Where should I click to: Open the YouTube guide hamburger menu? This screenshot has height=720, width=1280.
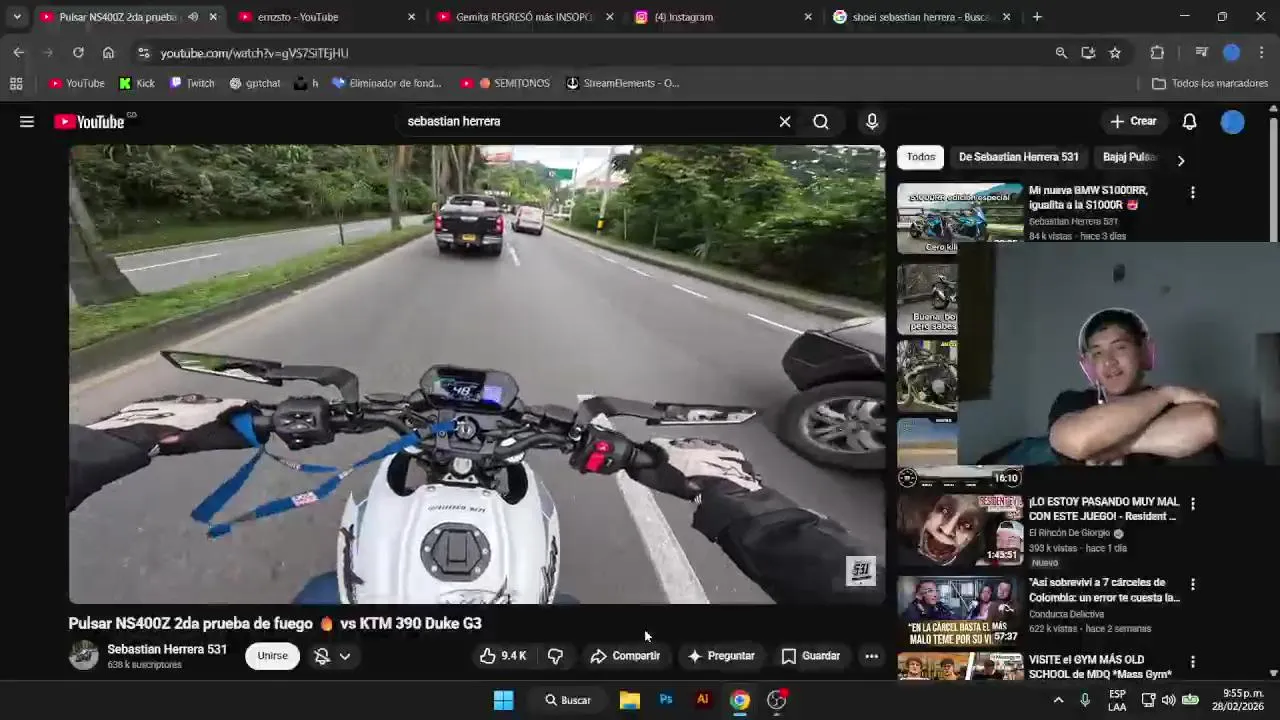point(27,122)
